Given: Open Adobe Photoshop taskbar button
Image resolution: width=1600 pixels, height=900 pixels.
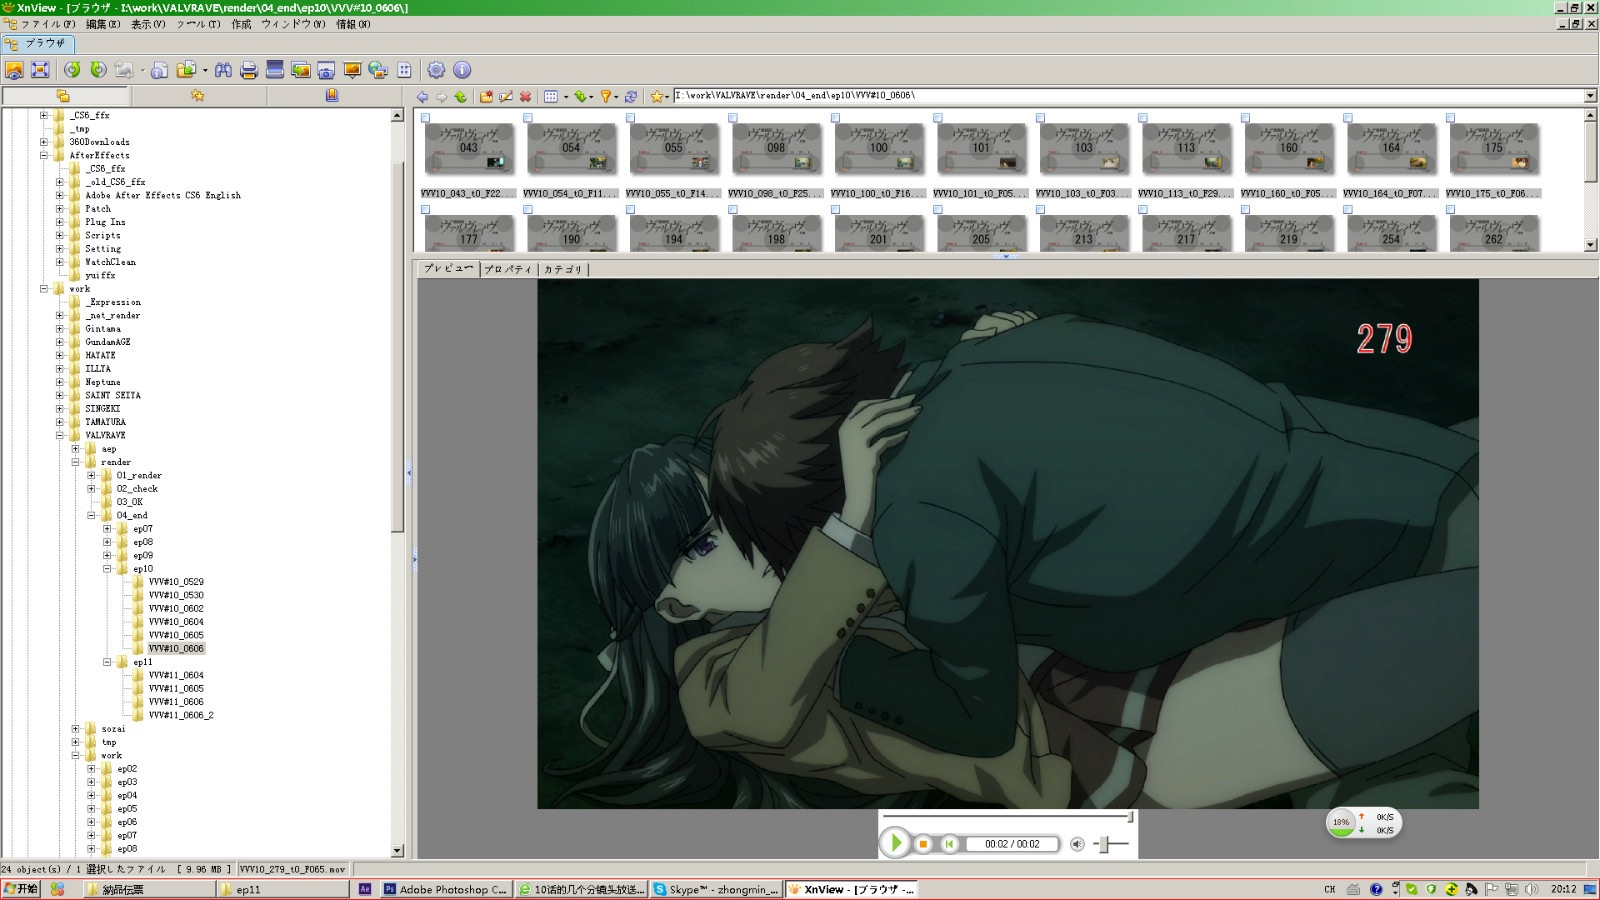Looking at the screenshot, I should point(445,889).
